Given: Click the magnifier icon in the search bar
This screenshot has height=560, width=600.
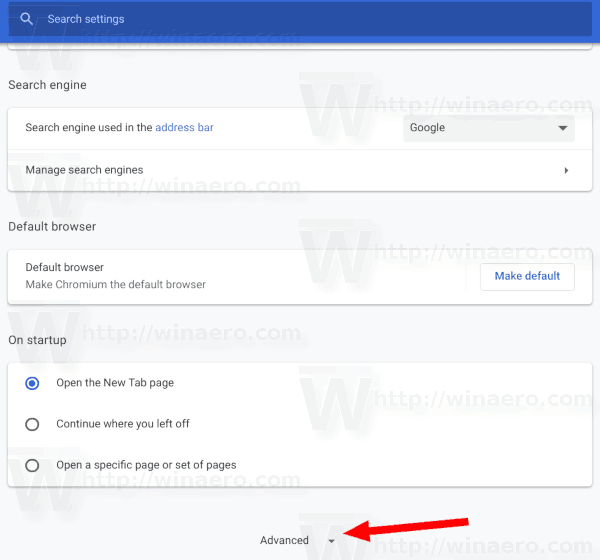Looking at the screenshot, I should click(x=27, y=19).
